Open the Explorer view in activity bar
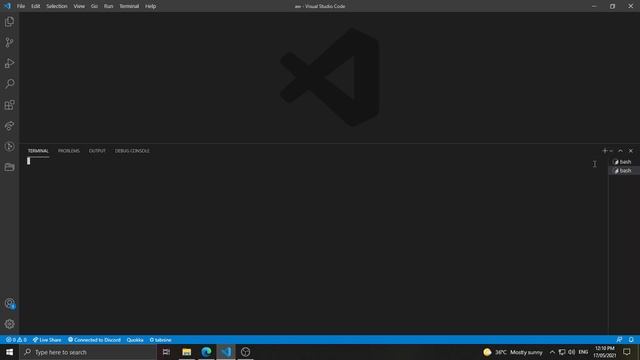 coord(9,22)
